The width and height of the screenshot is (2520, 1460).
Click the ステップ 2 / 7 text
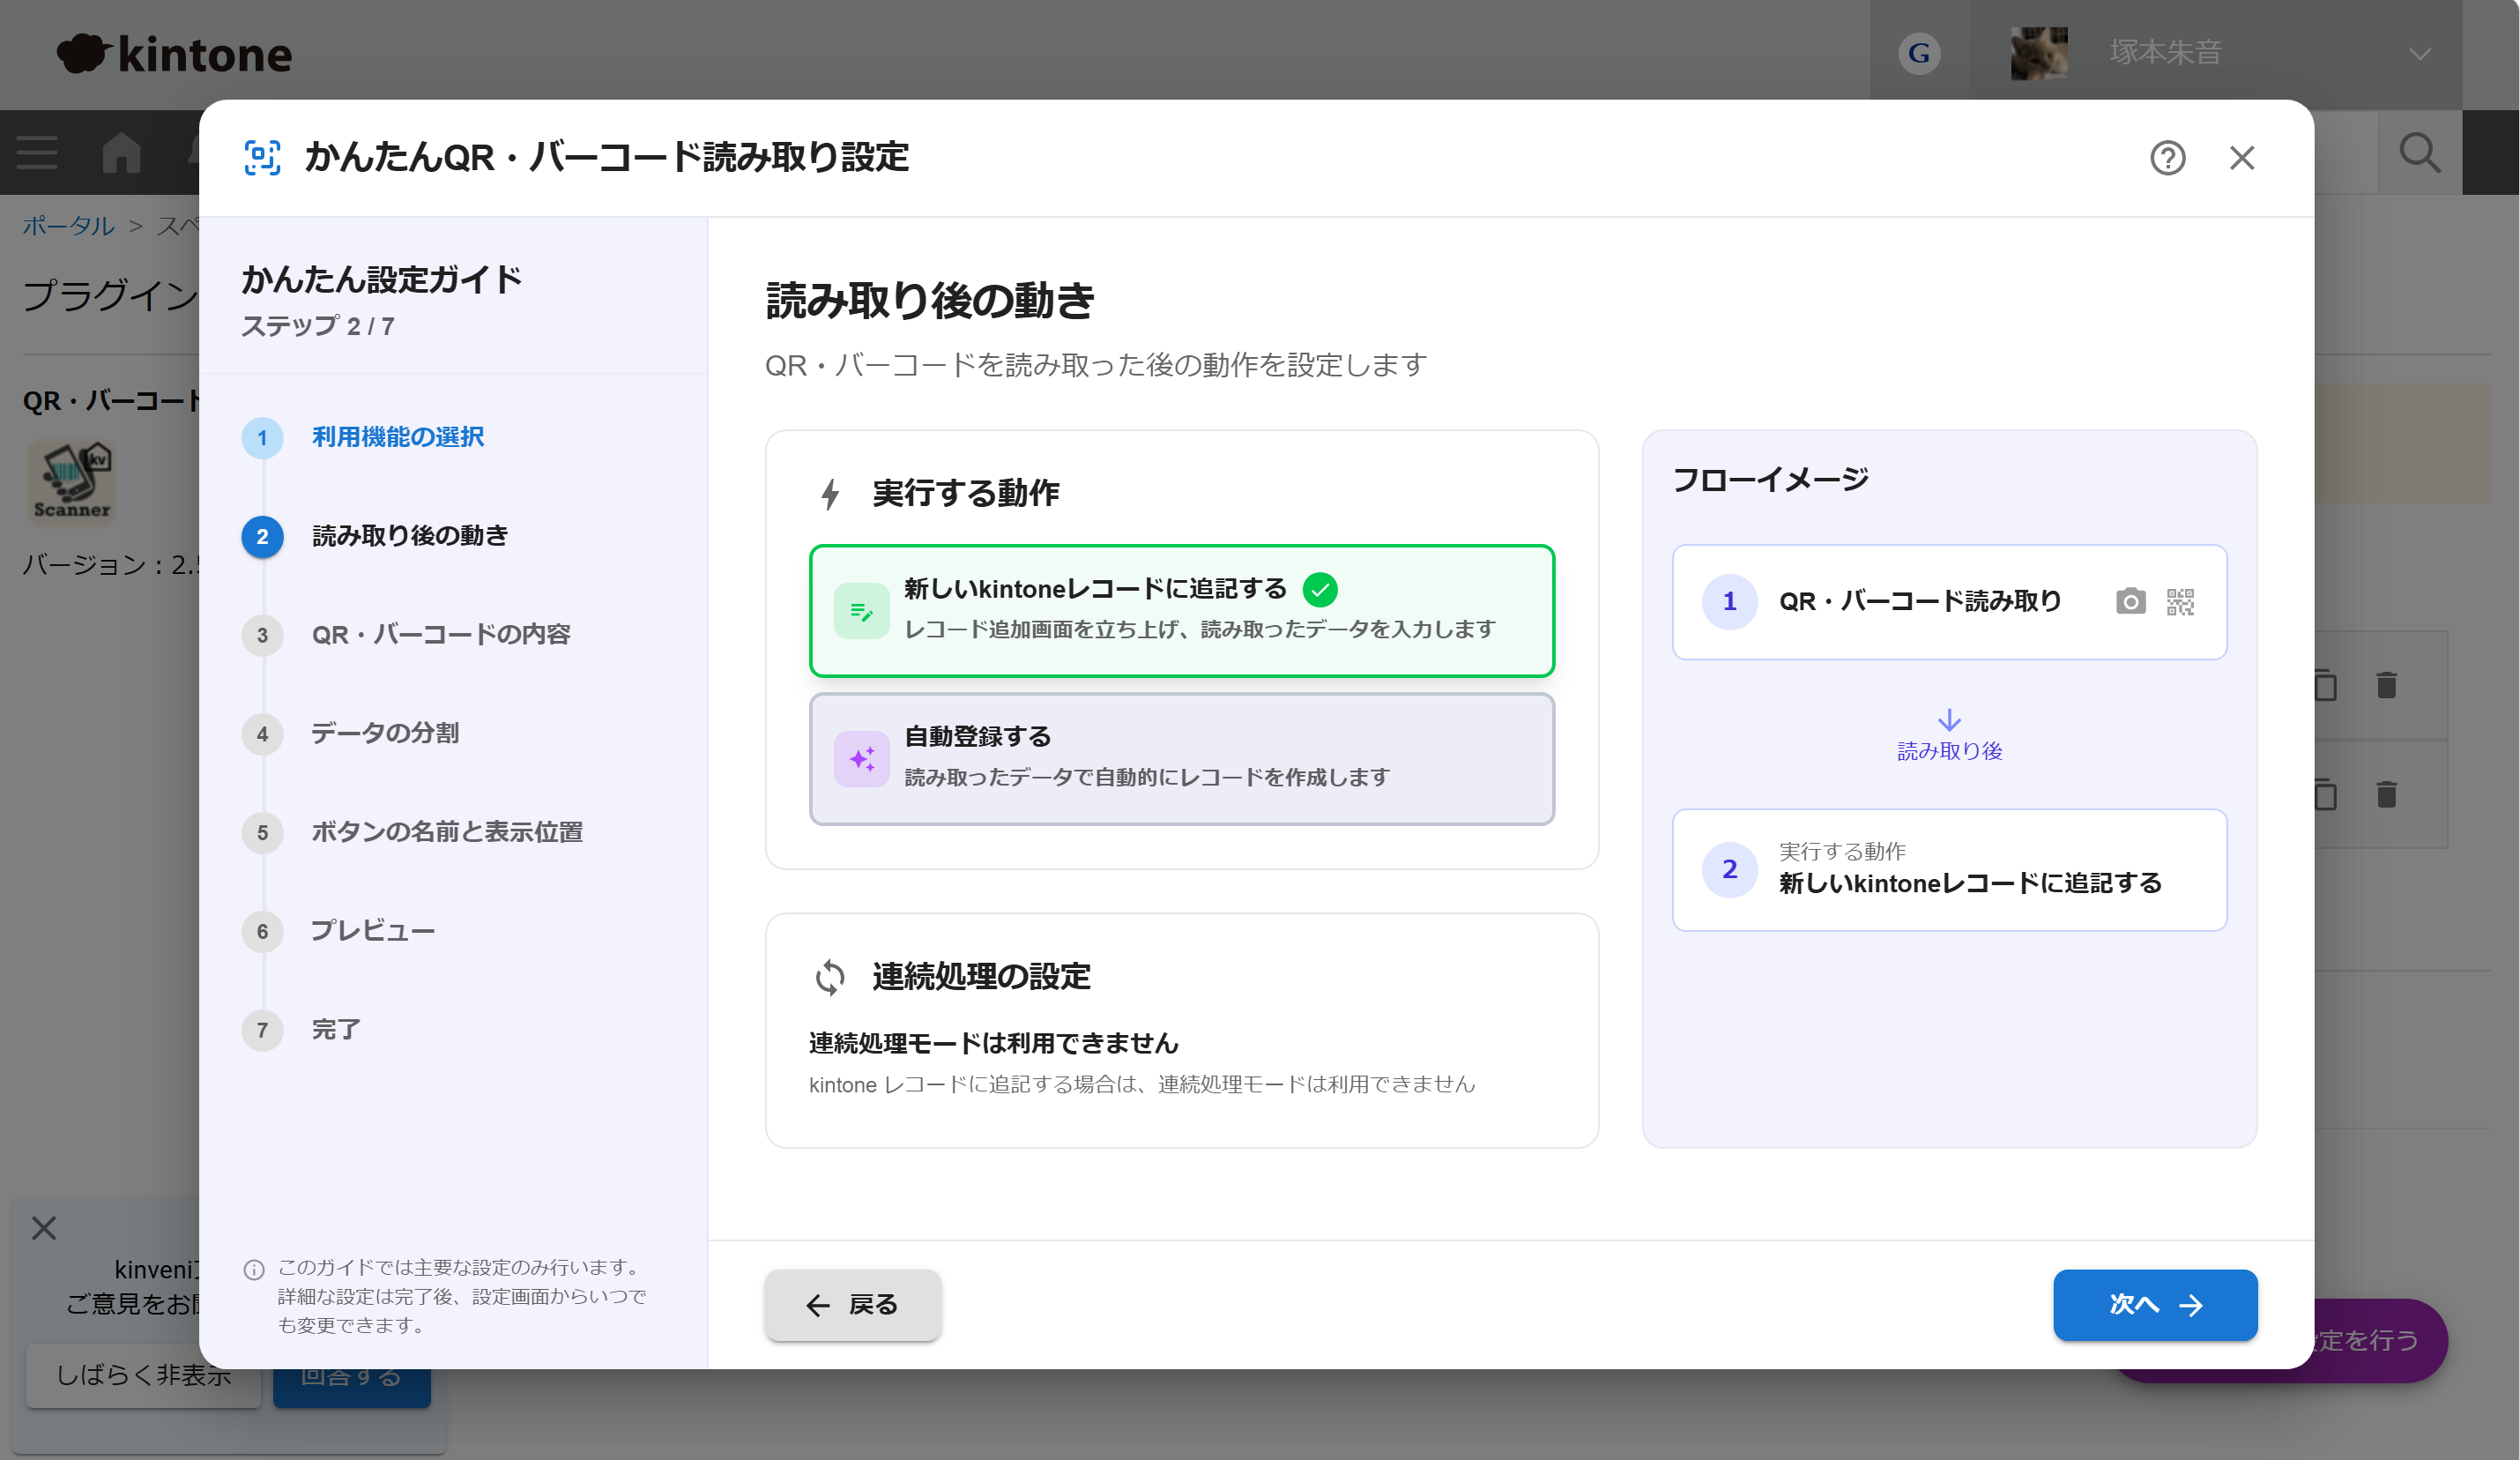(x=318, y=326)
